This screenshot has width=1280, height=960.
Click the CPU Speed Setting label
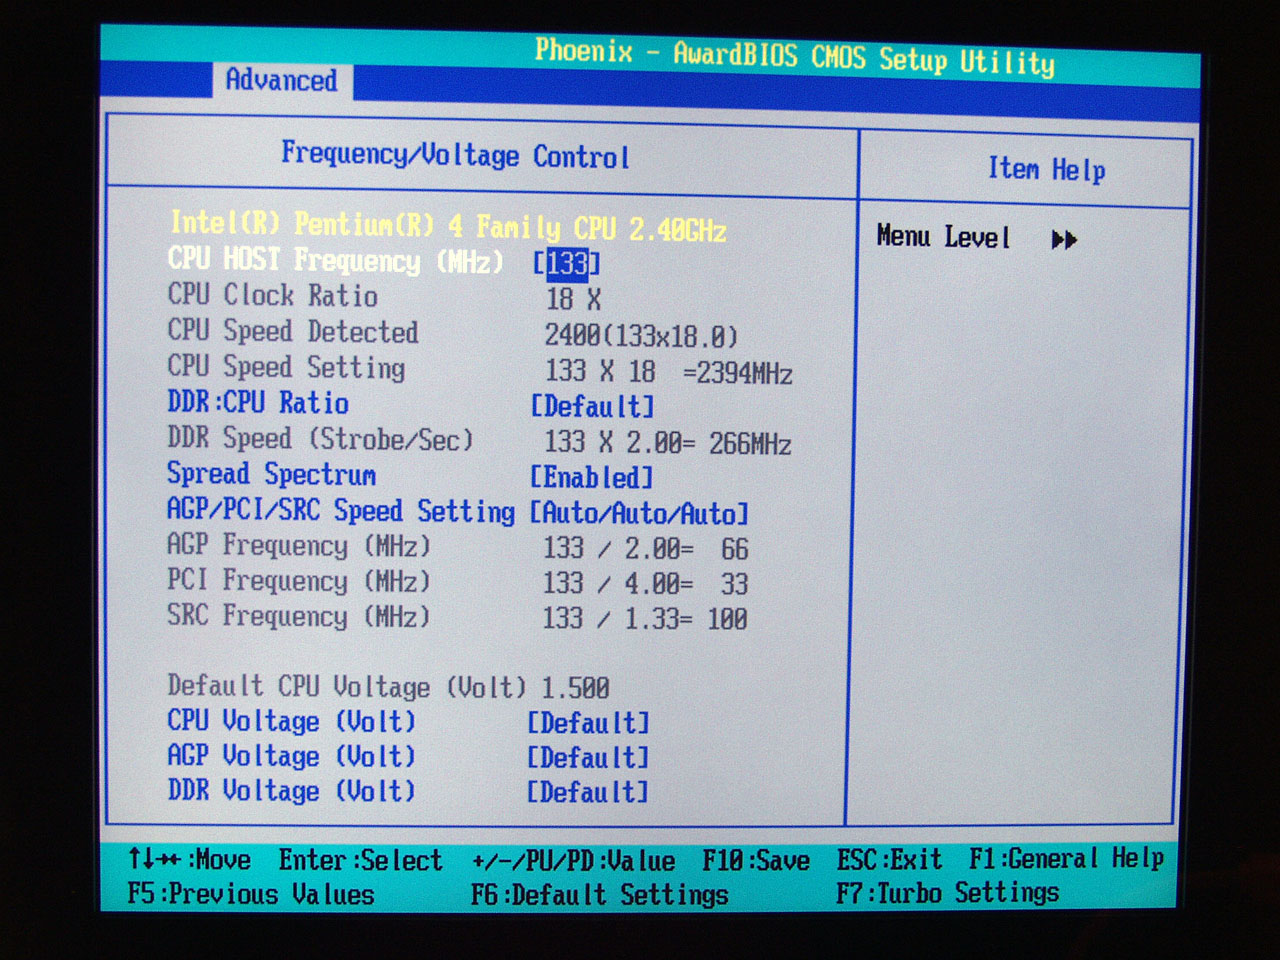[286, 367]
